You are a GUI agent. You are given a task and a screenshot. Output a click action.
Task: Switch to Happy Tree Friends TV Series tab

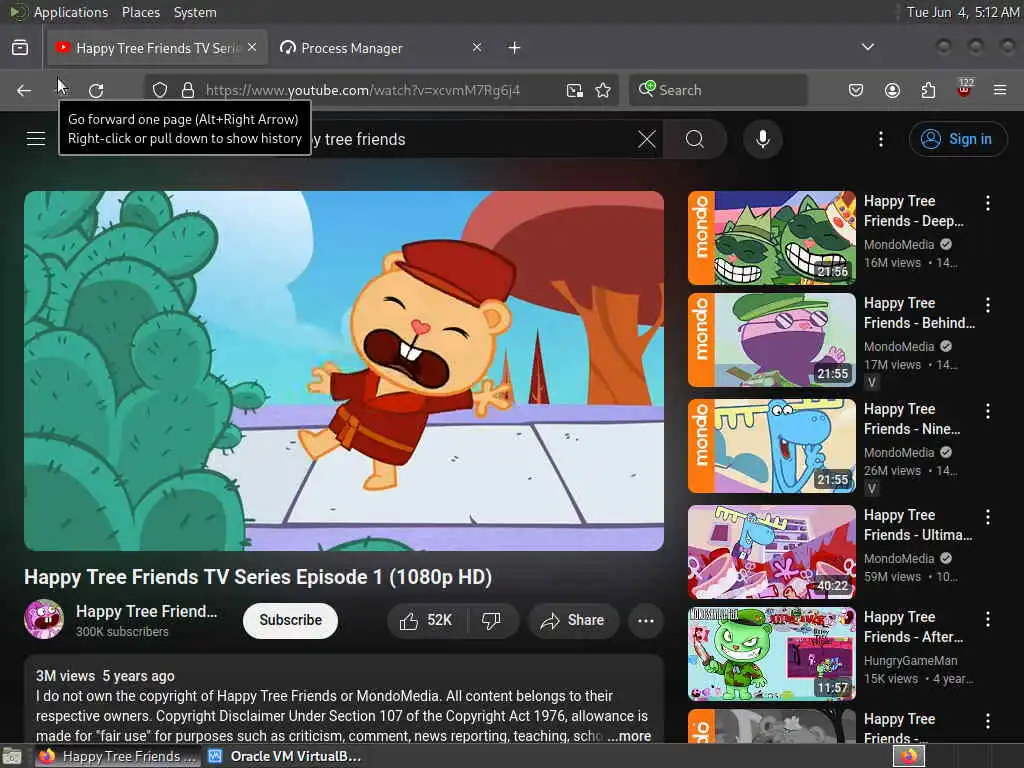[157, 48]
